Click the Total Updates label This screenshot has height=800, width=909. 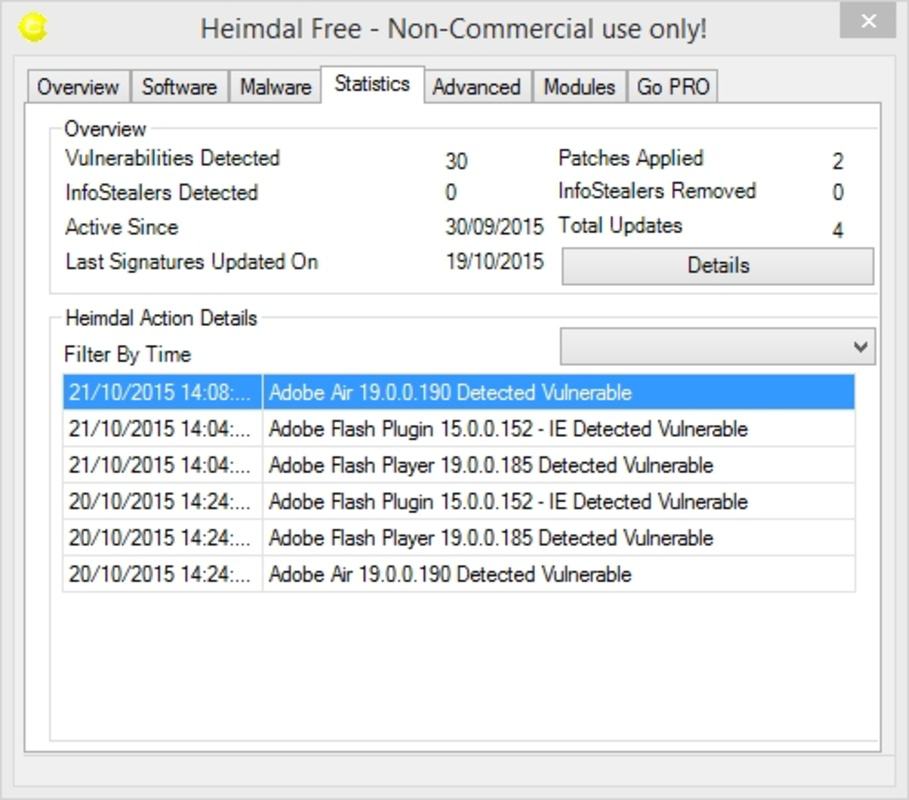tap(620, 226)
